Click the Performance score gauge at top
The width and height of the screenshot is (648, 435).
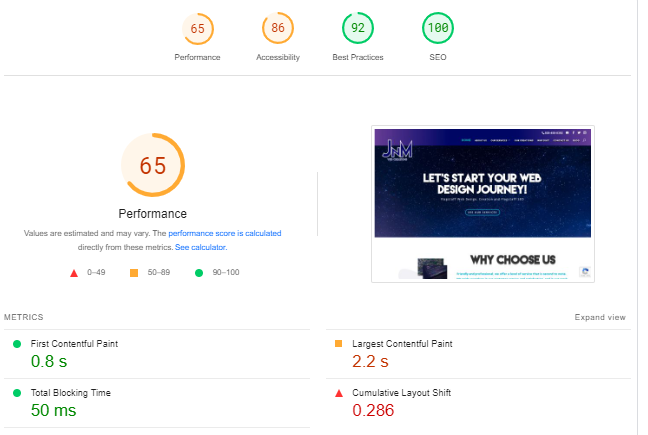[x=197, y=28]
